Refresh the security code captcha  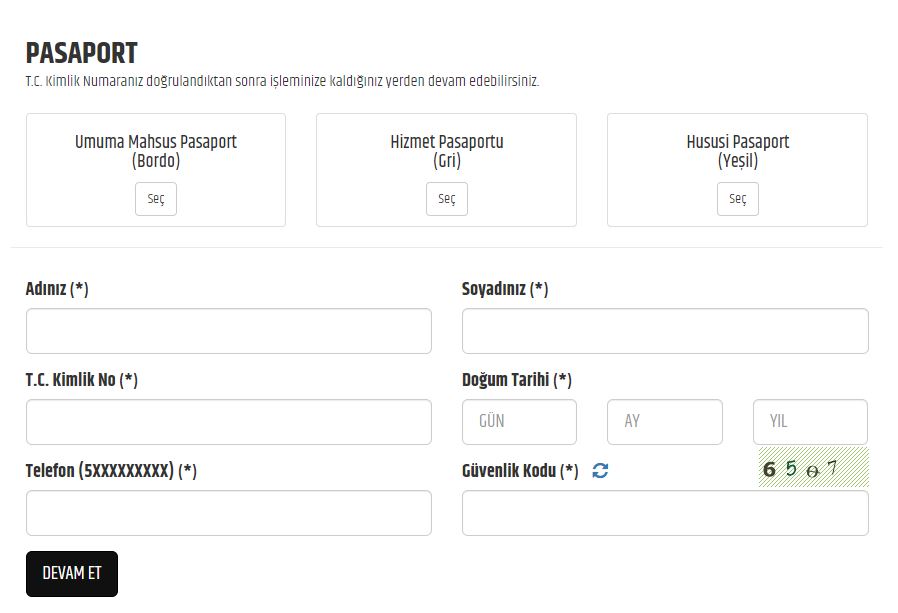point(600,471)
